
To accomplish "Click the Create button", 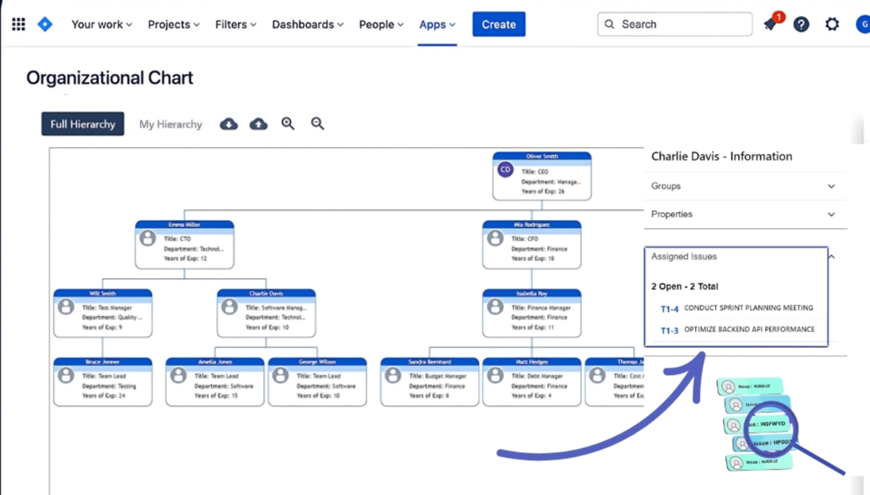I will pos(498,24).
